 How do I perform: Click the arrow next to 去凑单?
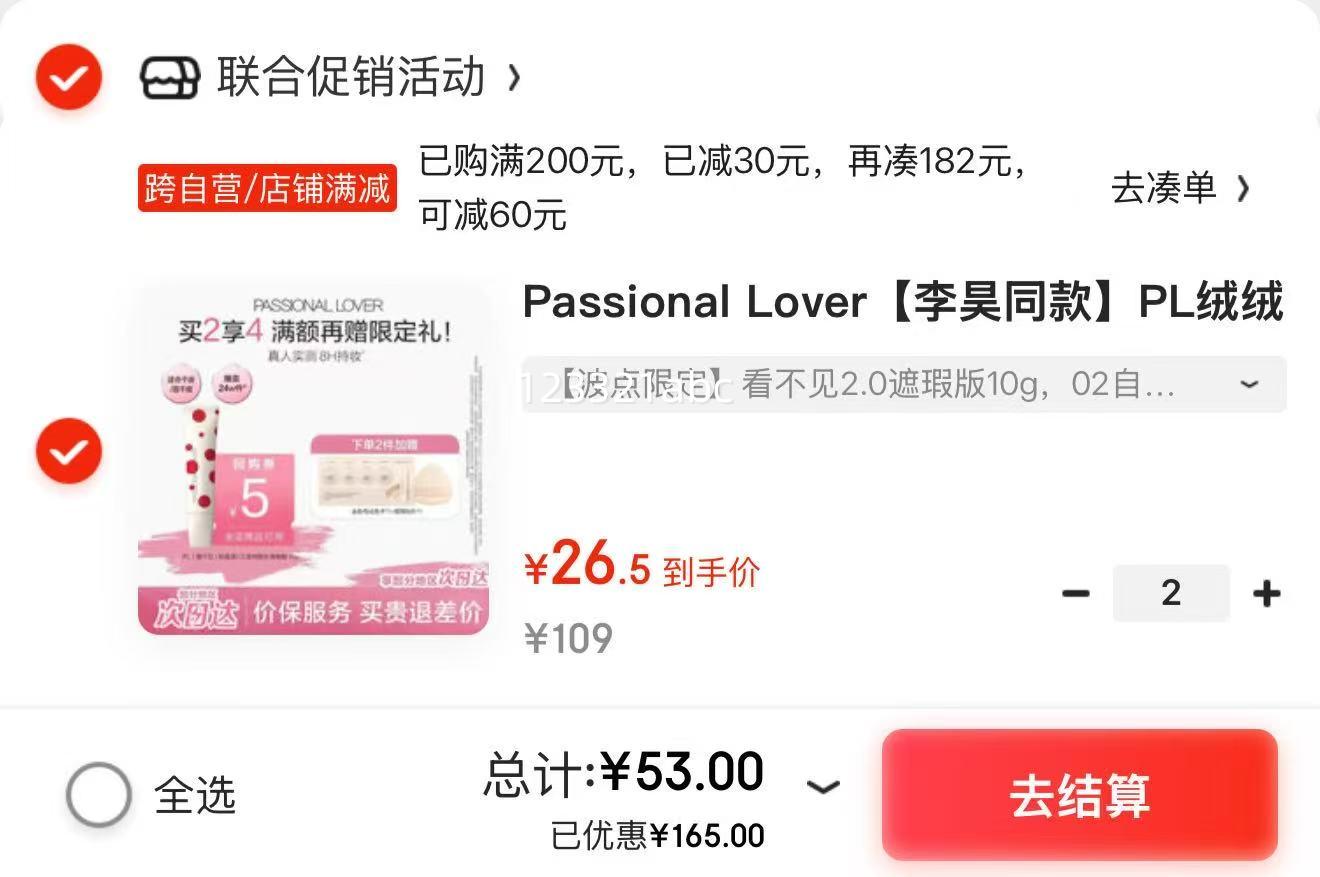tap(1243, 188)
